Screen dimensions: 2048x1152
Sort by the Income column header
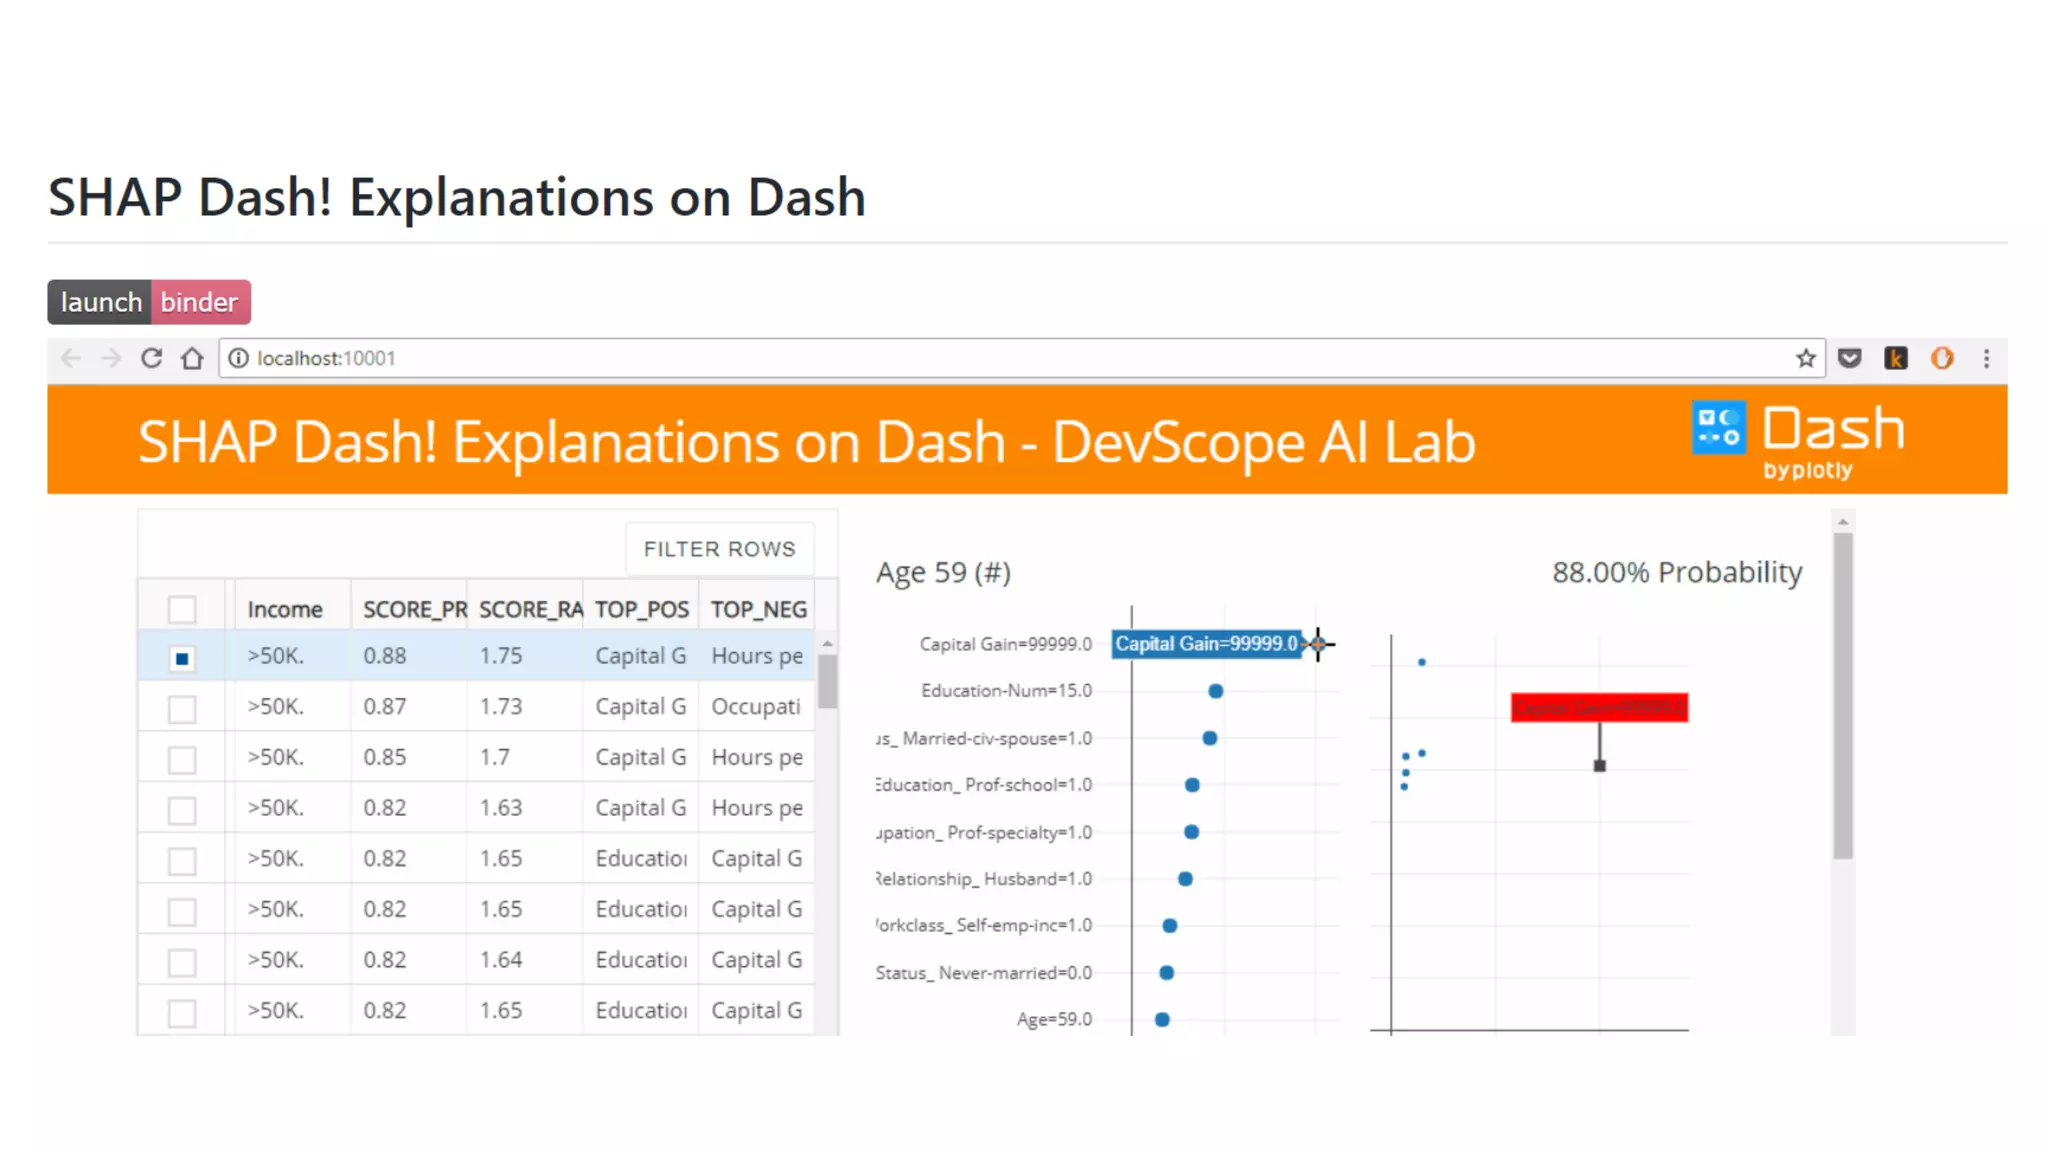[x=285, y=609]
